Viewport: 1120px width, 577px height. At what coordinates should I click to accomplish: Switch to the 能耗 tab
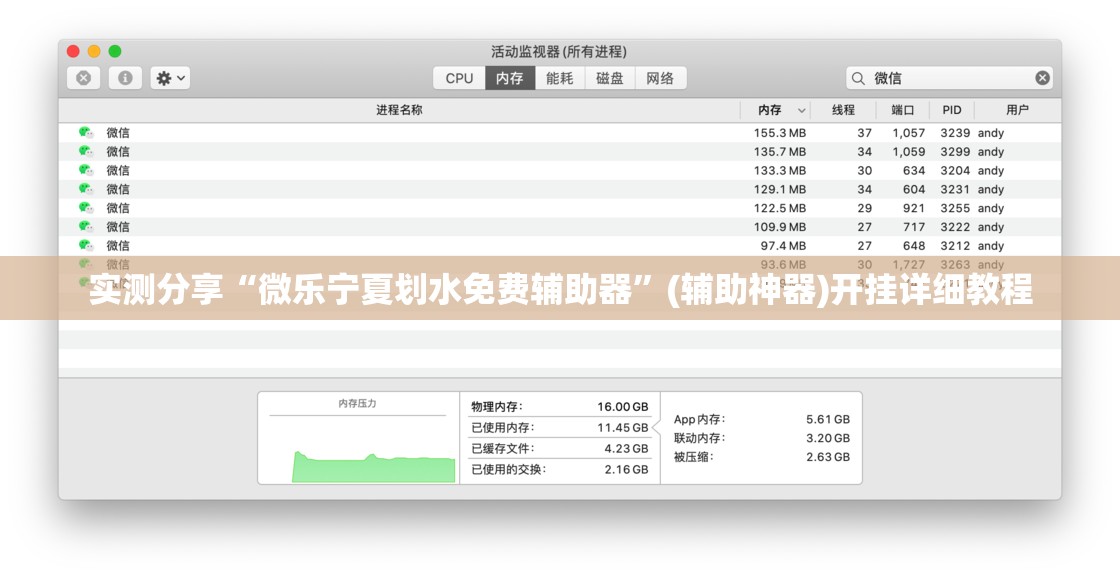(x=560, y=78)
